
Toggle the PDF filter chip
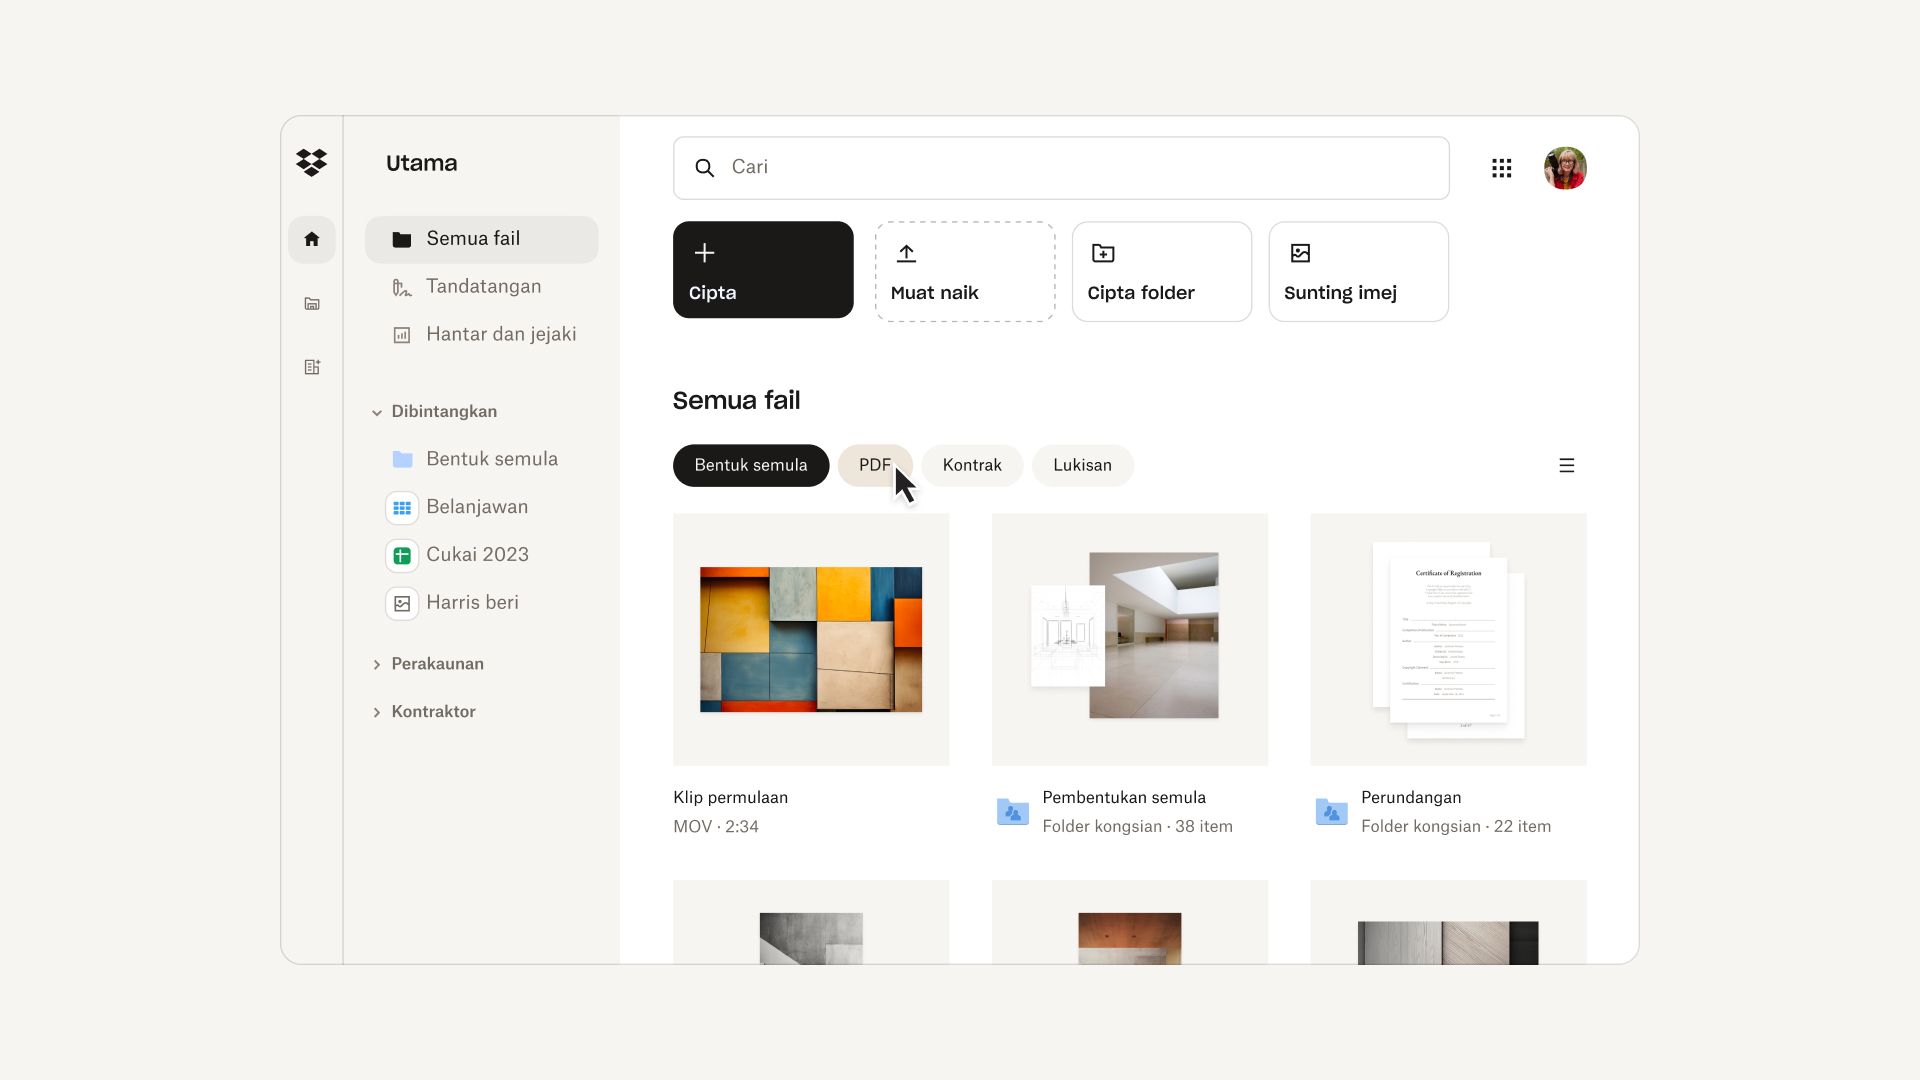click(876, 465)
